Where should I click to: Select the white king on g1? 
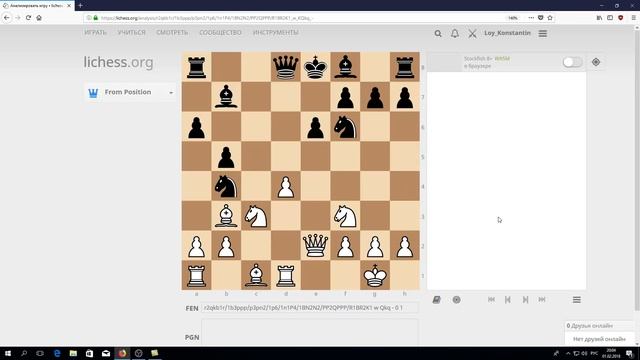point(375,276)
